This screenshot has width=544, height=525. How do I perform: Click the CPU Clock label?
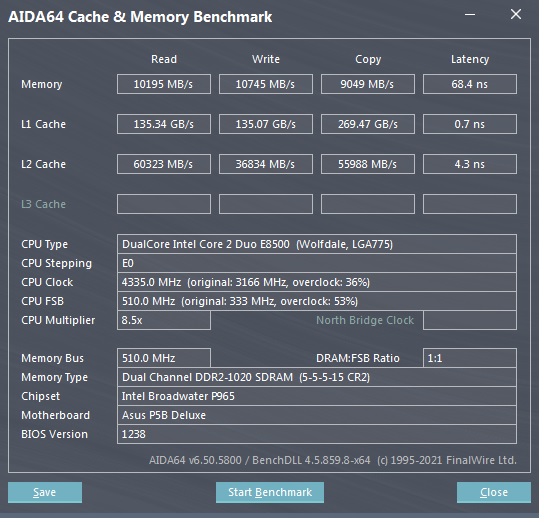coord(47,282)
